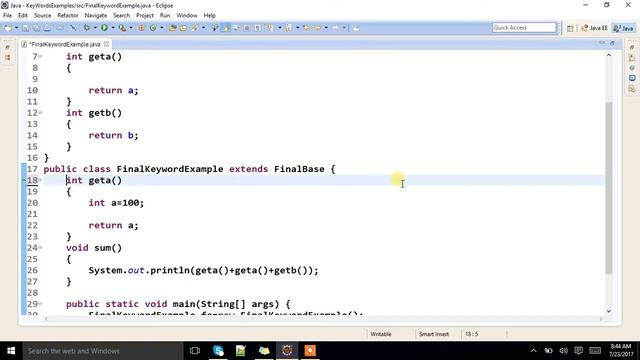Click the Save toolbar icon
Viewport: 640px width, 360px height.
click(x=26, y=28)
